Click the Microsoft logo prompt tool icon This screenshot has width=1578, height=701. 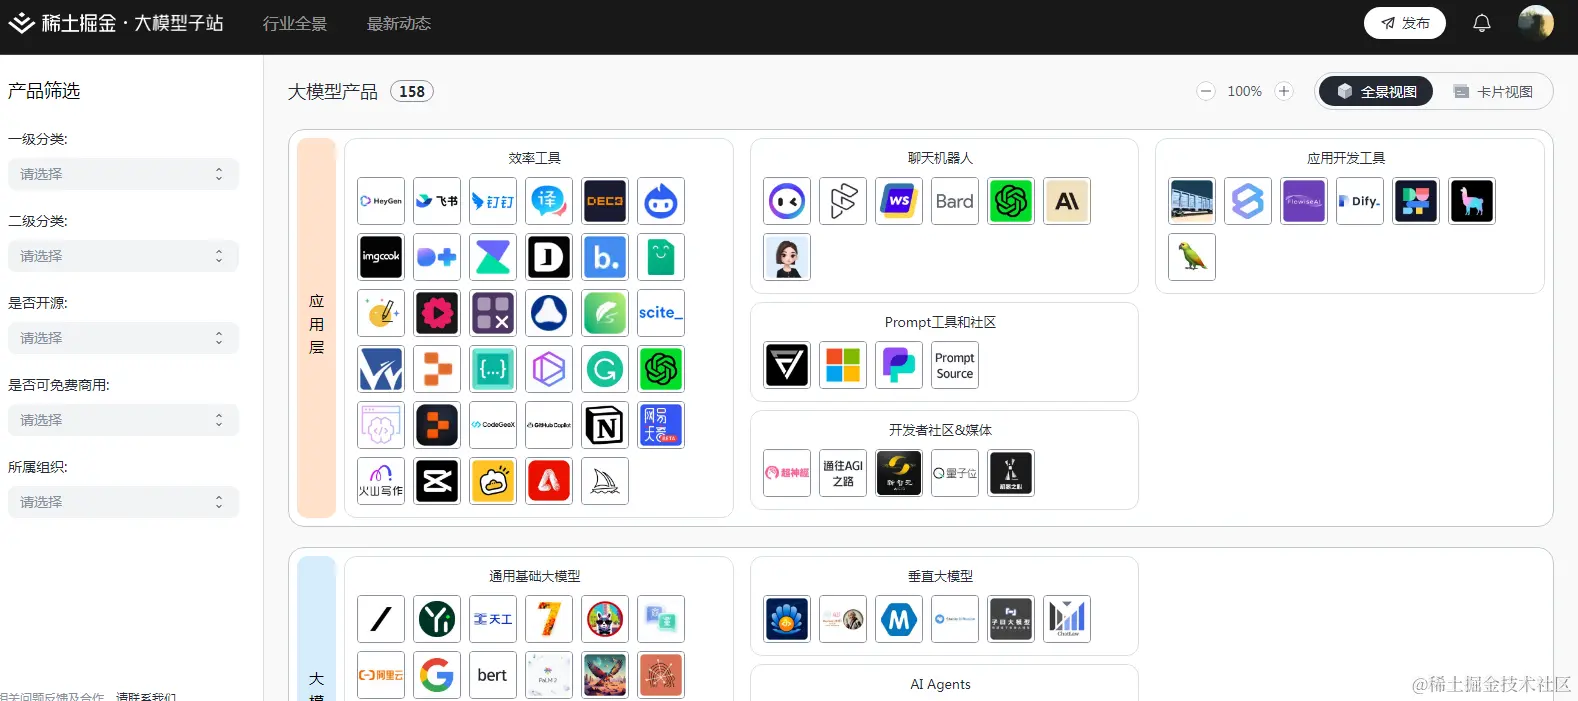click(843, 365)
